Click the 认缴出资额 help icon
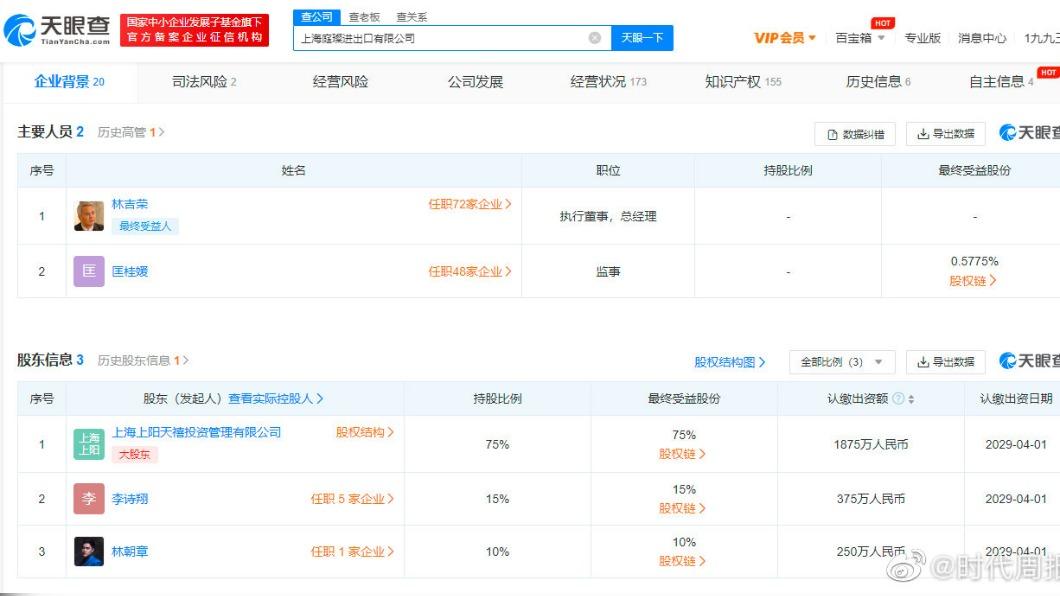The image size is (1060, 596). 898,399
